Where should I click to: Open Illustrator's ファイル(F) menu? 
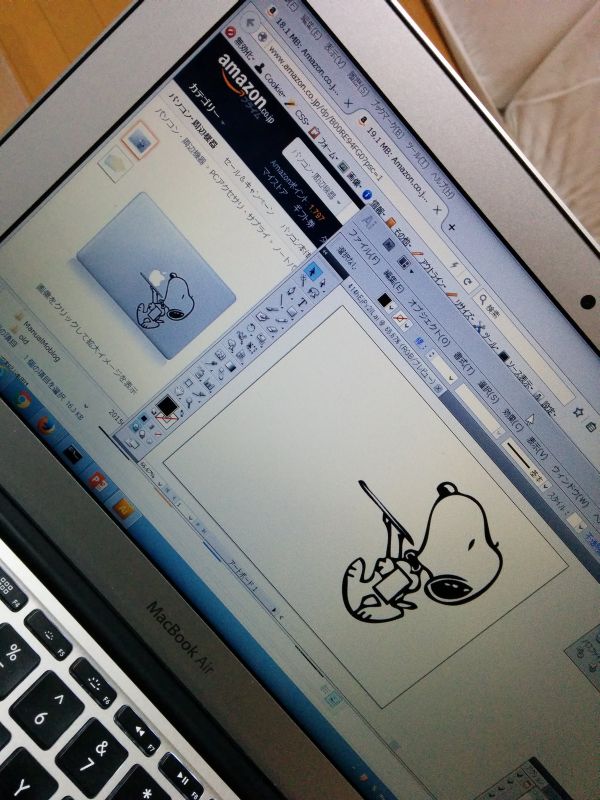tap(366, 245)
